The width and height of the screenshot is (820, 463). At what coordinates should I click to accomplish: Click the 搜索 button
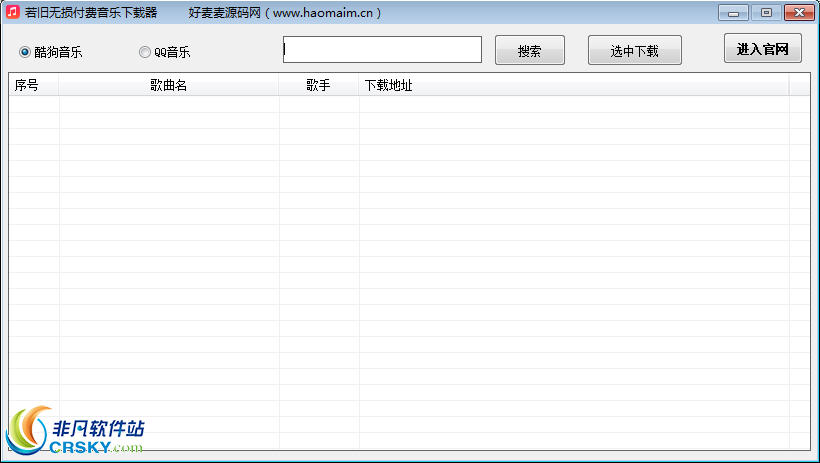click(x=530, y=50)
